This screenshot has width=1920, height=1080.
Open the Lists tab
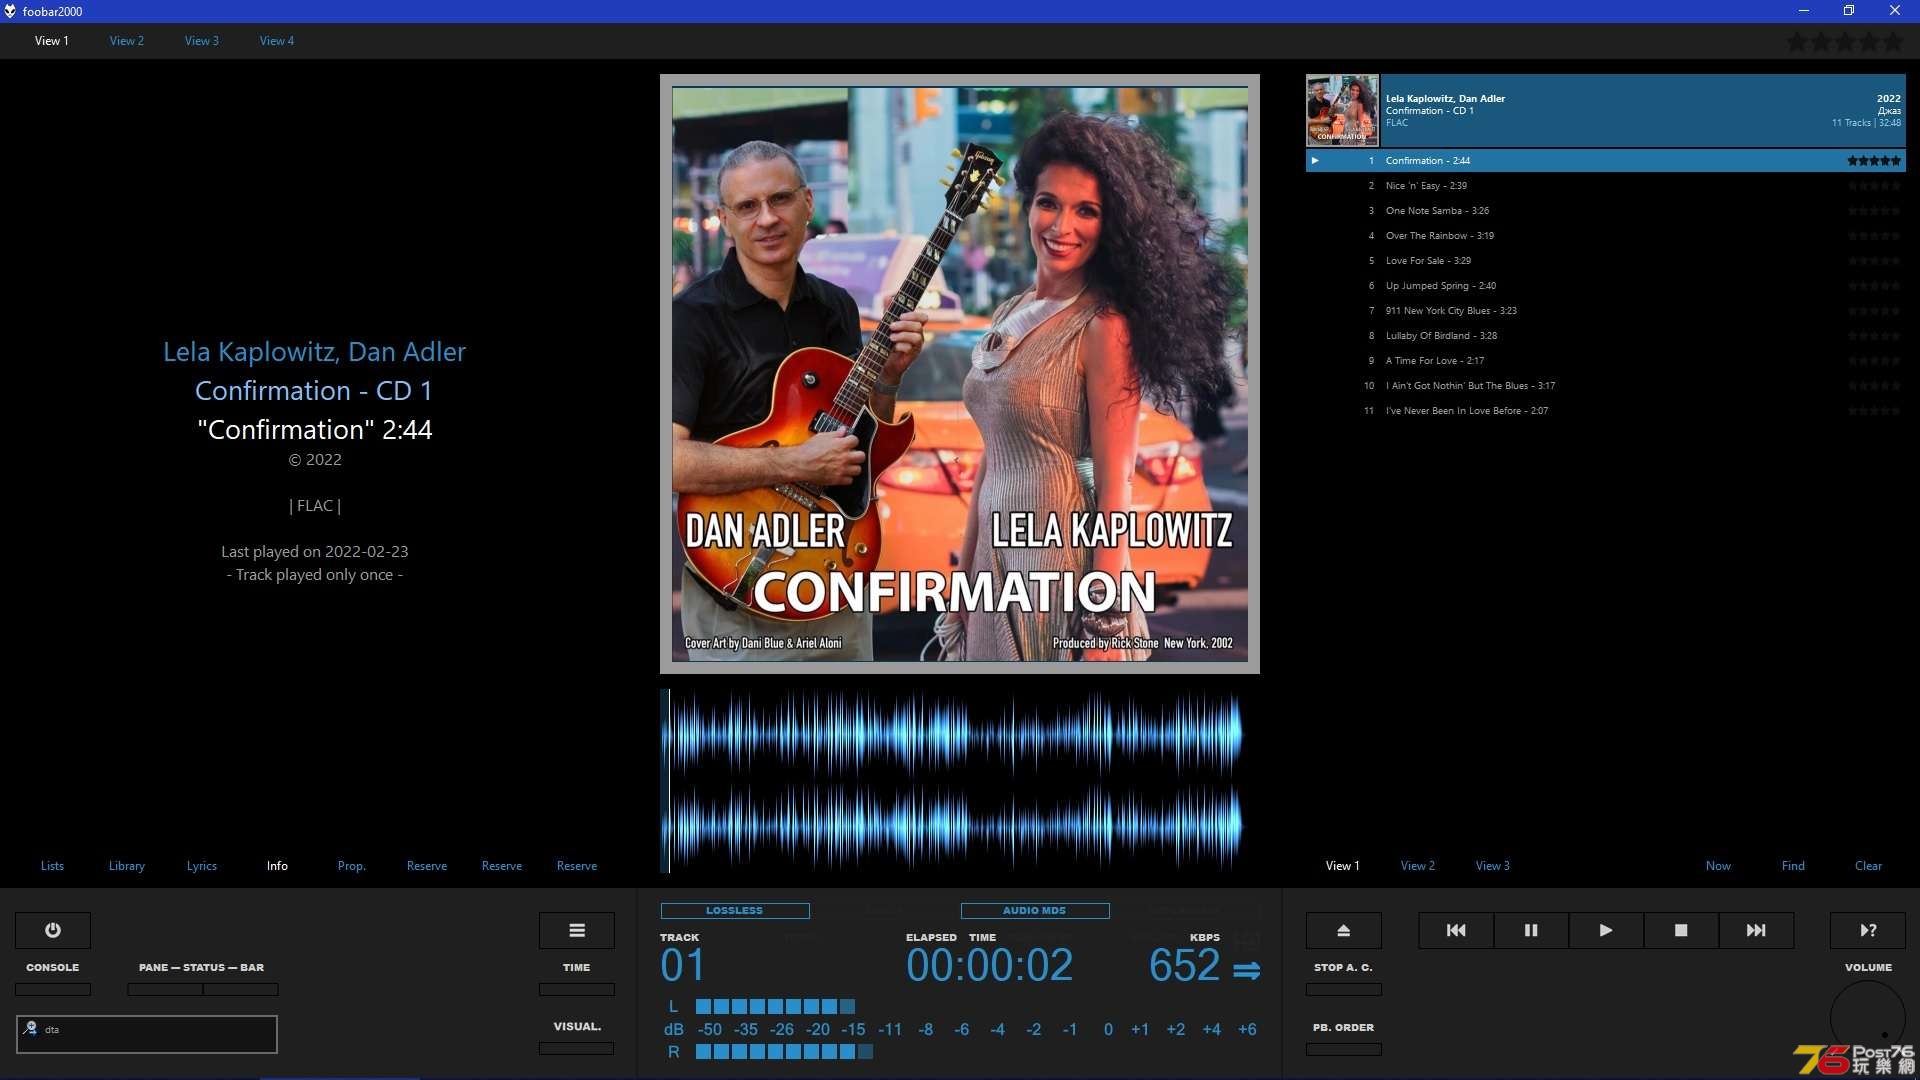point(52,866)
